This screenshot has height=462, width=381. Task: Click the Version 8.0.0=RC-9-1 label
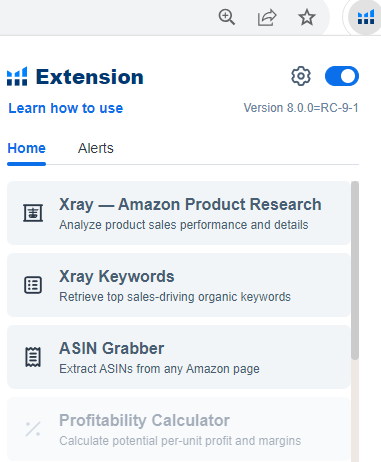(301, 108)
